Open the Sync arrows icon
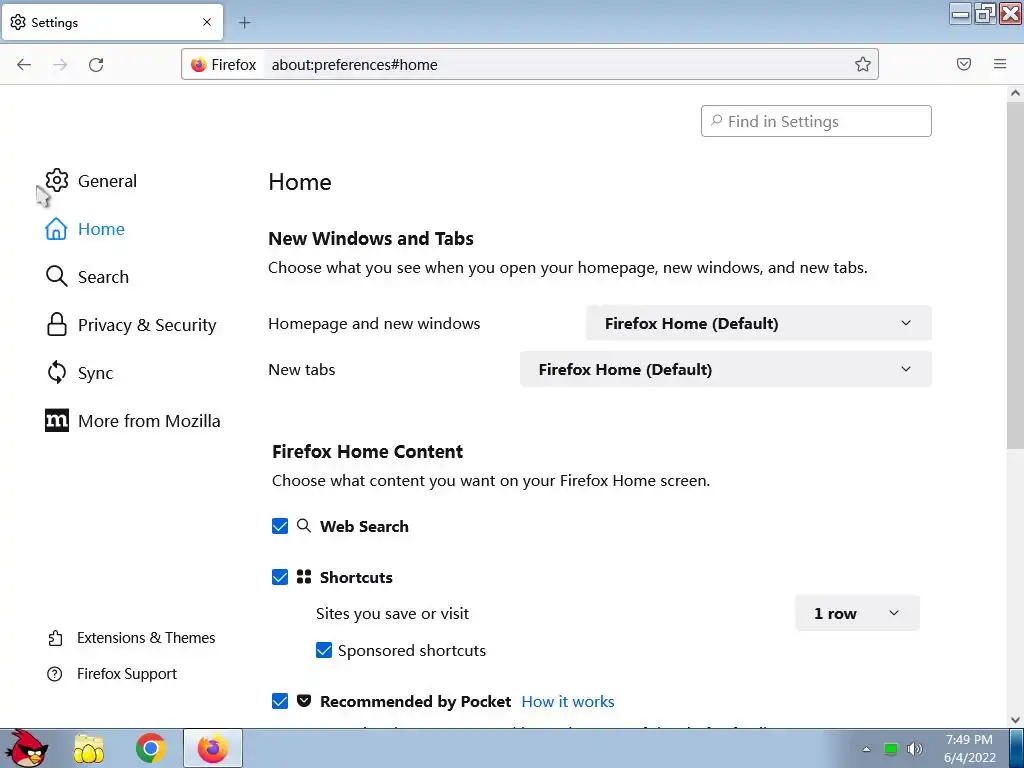 tap(57, 372)
